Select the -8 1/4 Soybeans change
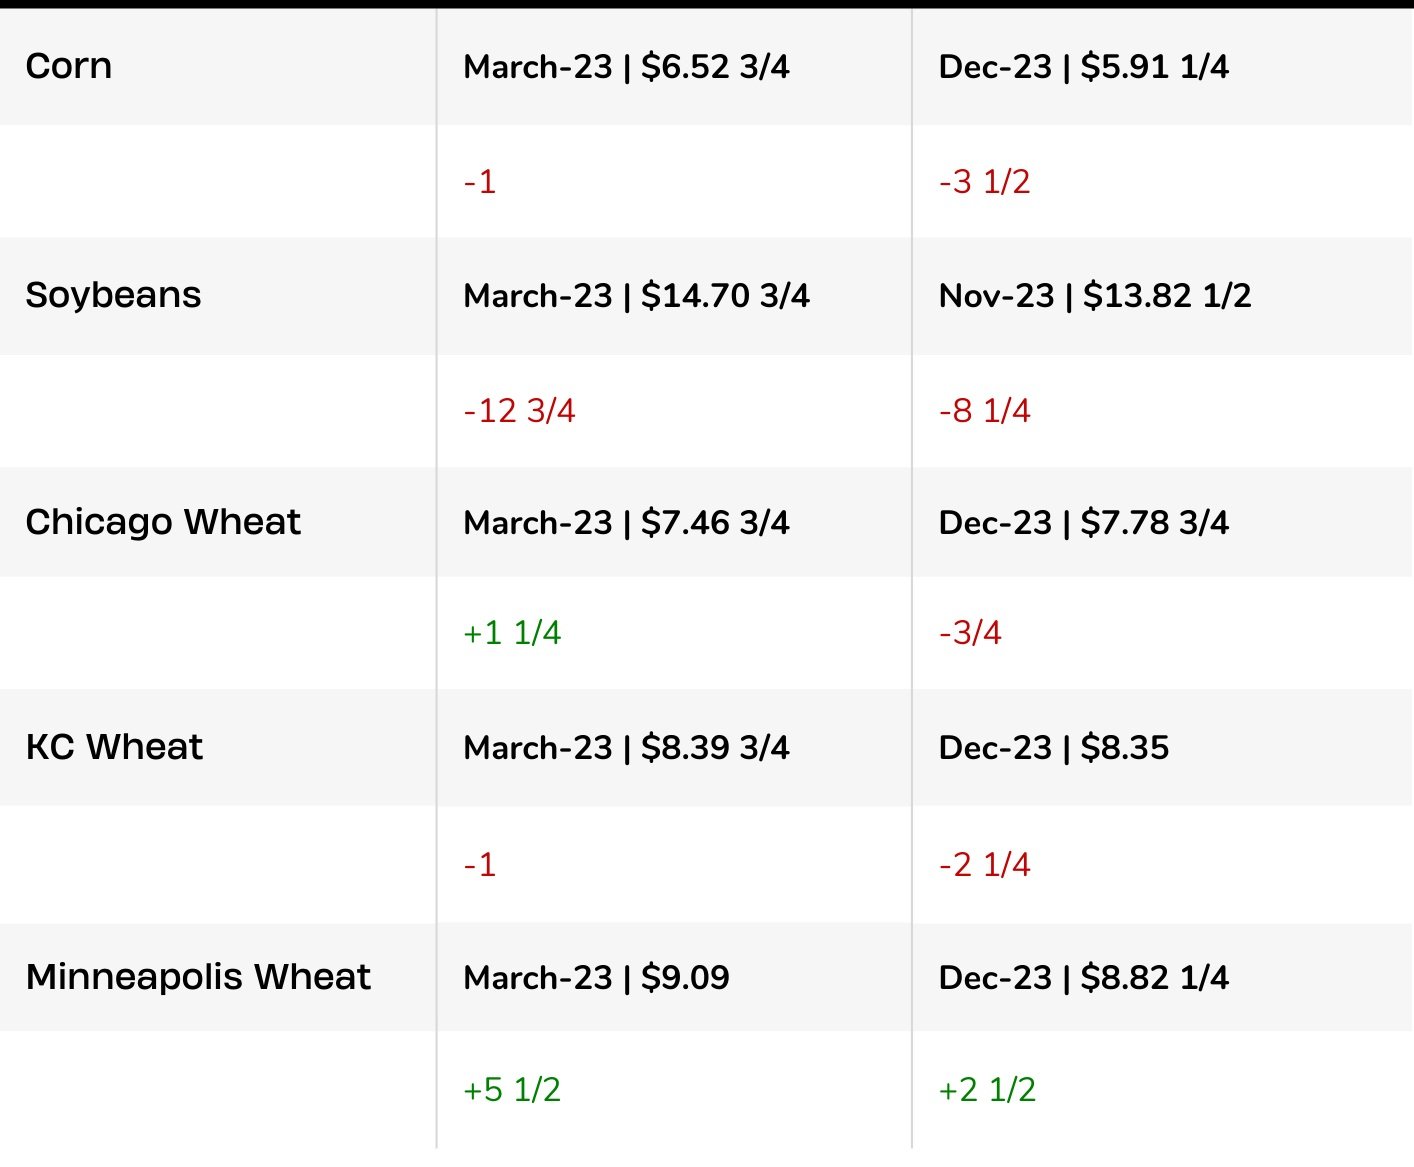Screen dimensions: 1414x1167 985,411
